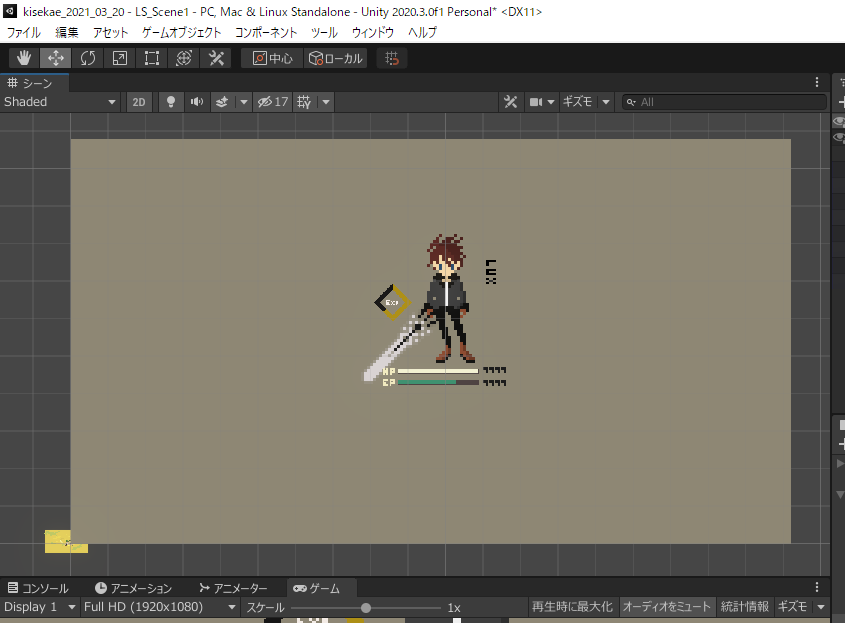Toggle grid snapping icon
This screenshot has height=623, width=845.
pyautogui.click(x=392, y=58)
